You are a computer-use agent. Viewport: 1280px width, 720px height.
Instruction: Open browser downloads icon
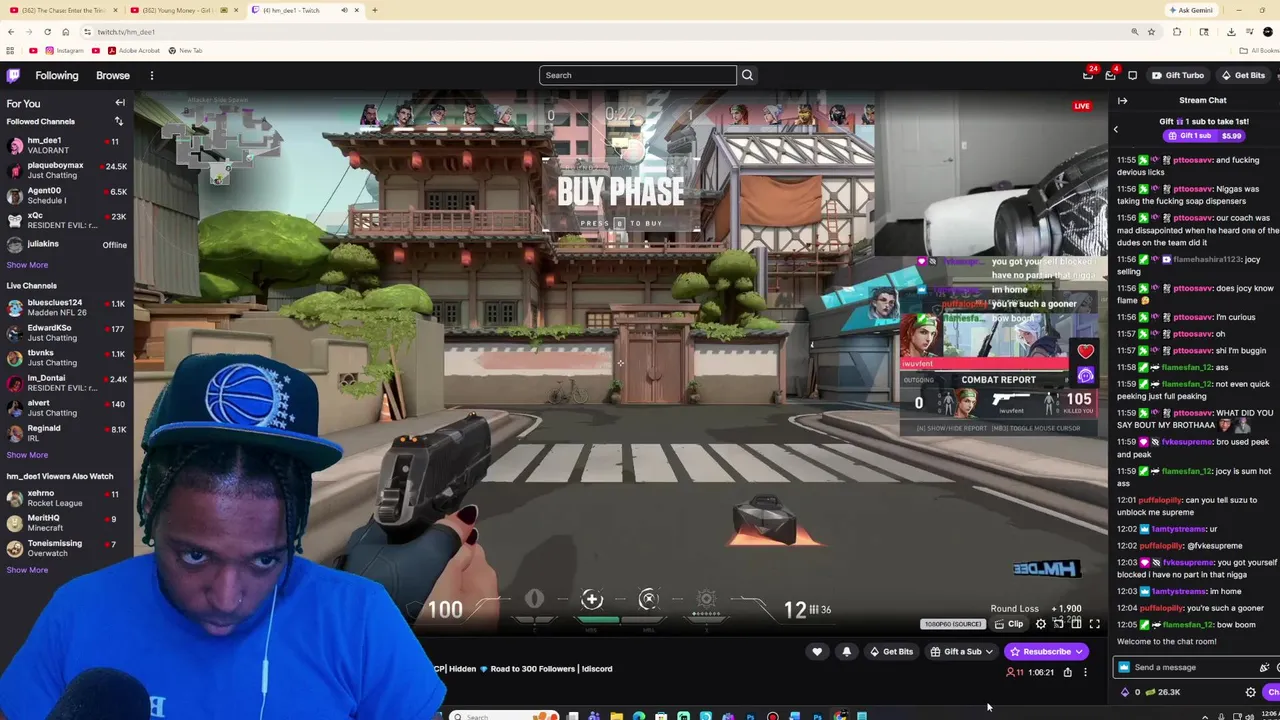[x=1231, y=32]
